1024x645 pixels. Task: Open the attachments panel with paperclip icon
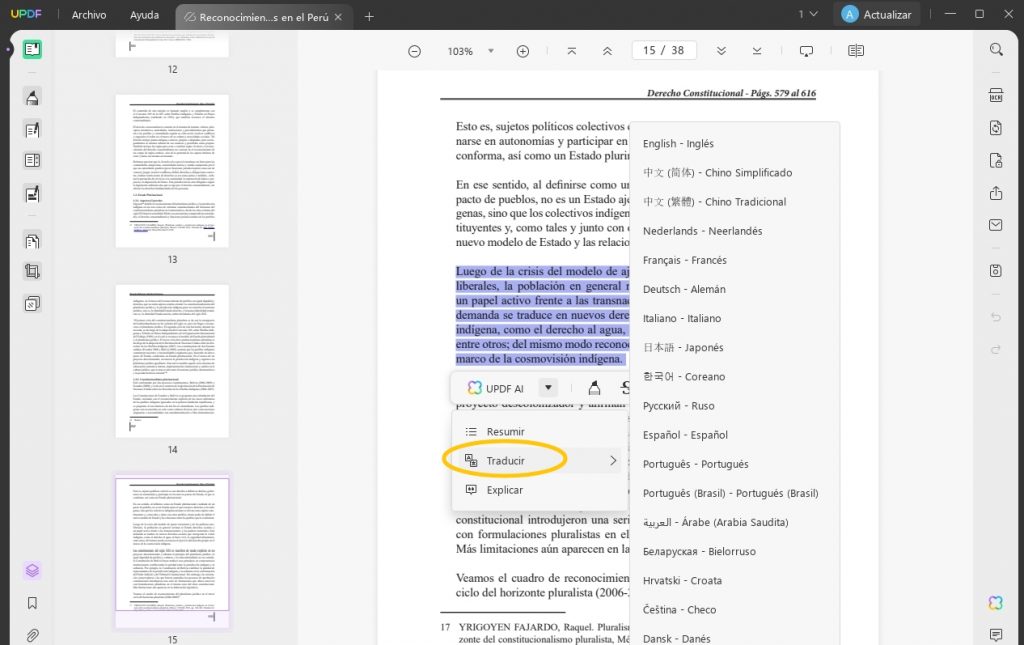(x=31, y=635)
